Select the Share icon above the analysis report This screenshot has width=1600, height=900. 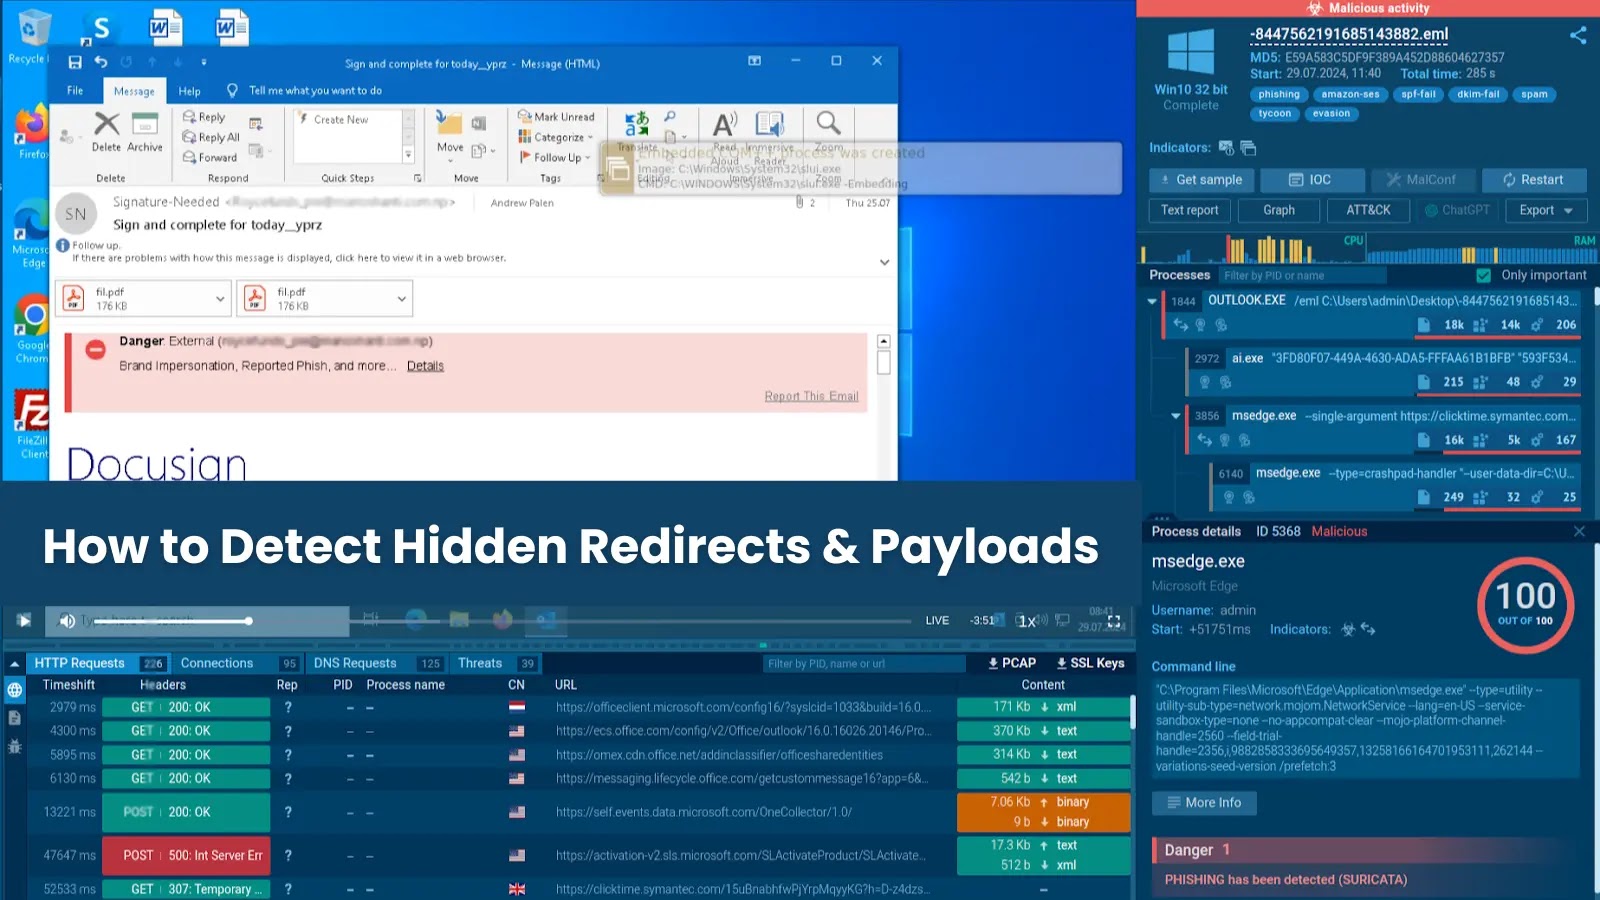1578,34
